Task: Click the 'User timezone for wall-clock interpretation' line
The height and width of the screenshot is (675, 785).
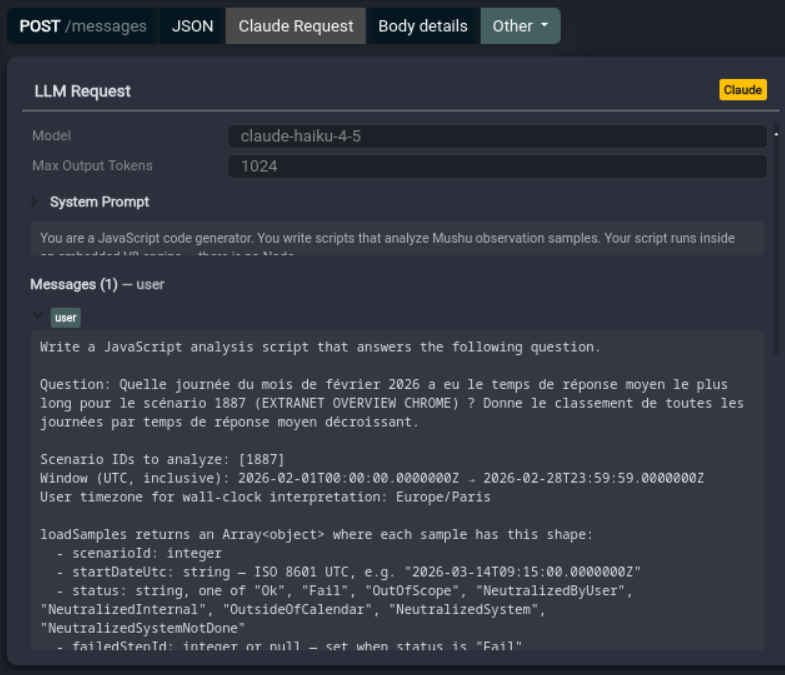Action: tap(265, 497)
